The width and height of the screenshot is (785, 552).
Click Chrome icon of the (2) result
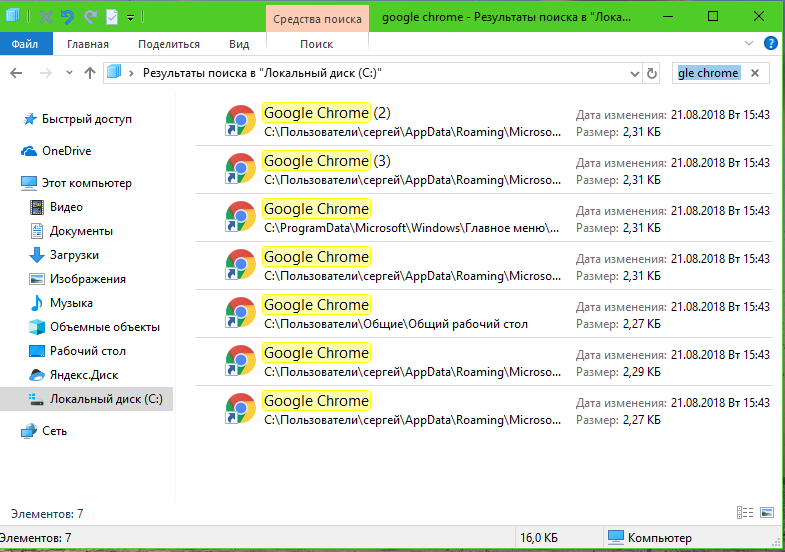point(240,121)
